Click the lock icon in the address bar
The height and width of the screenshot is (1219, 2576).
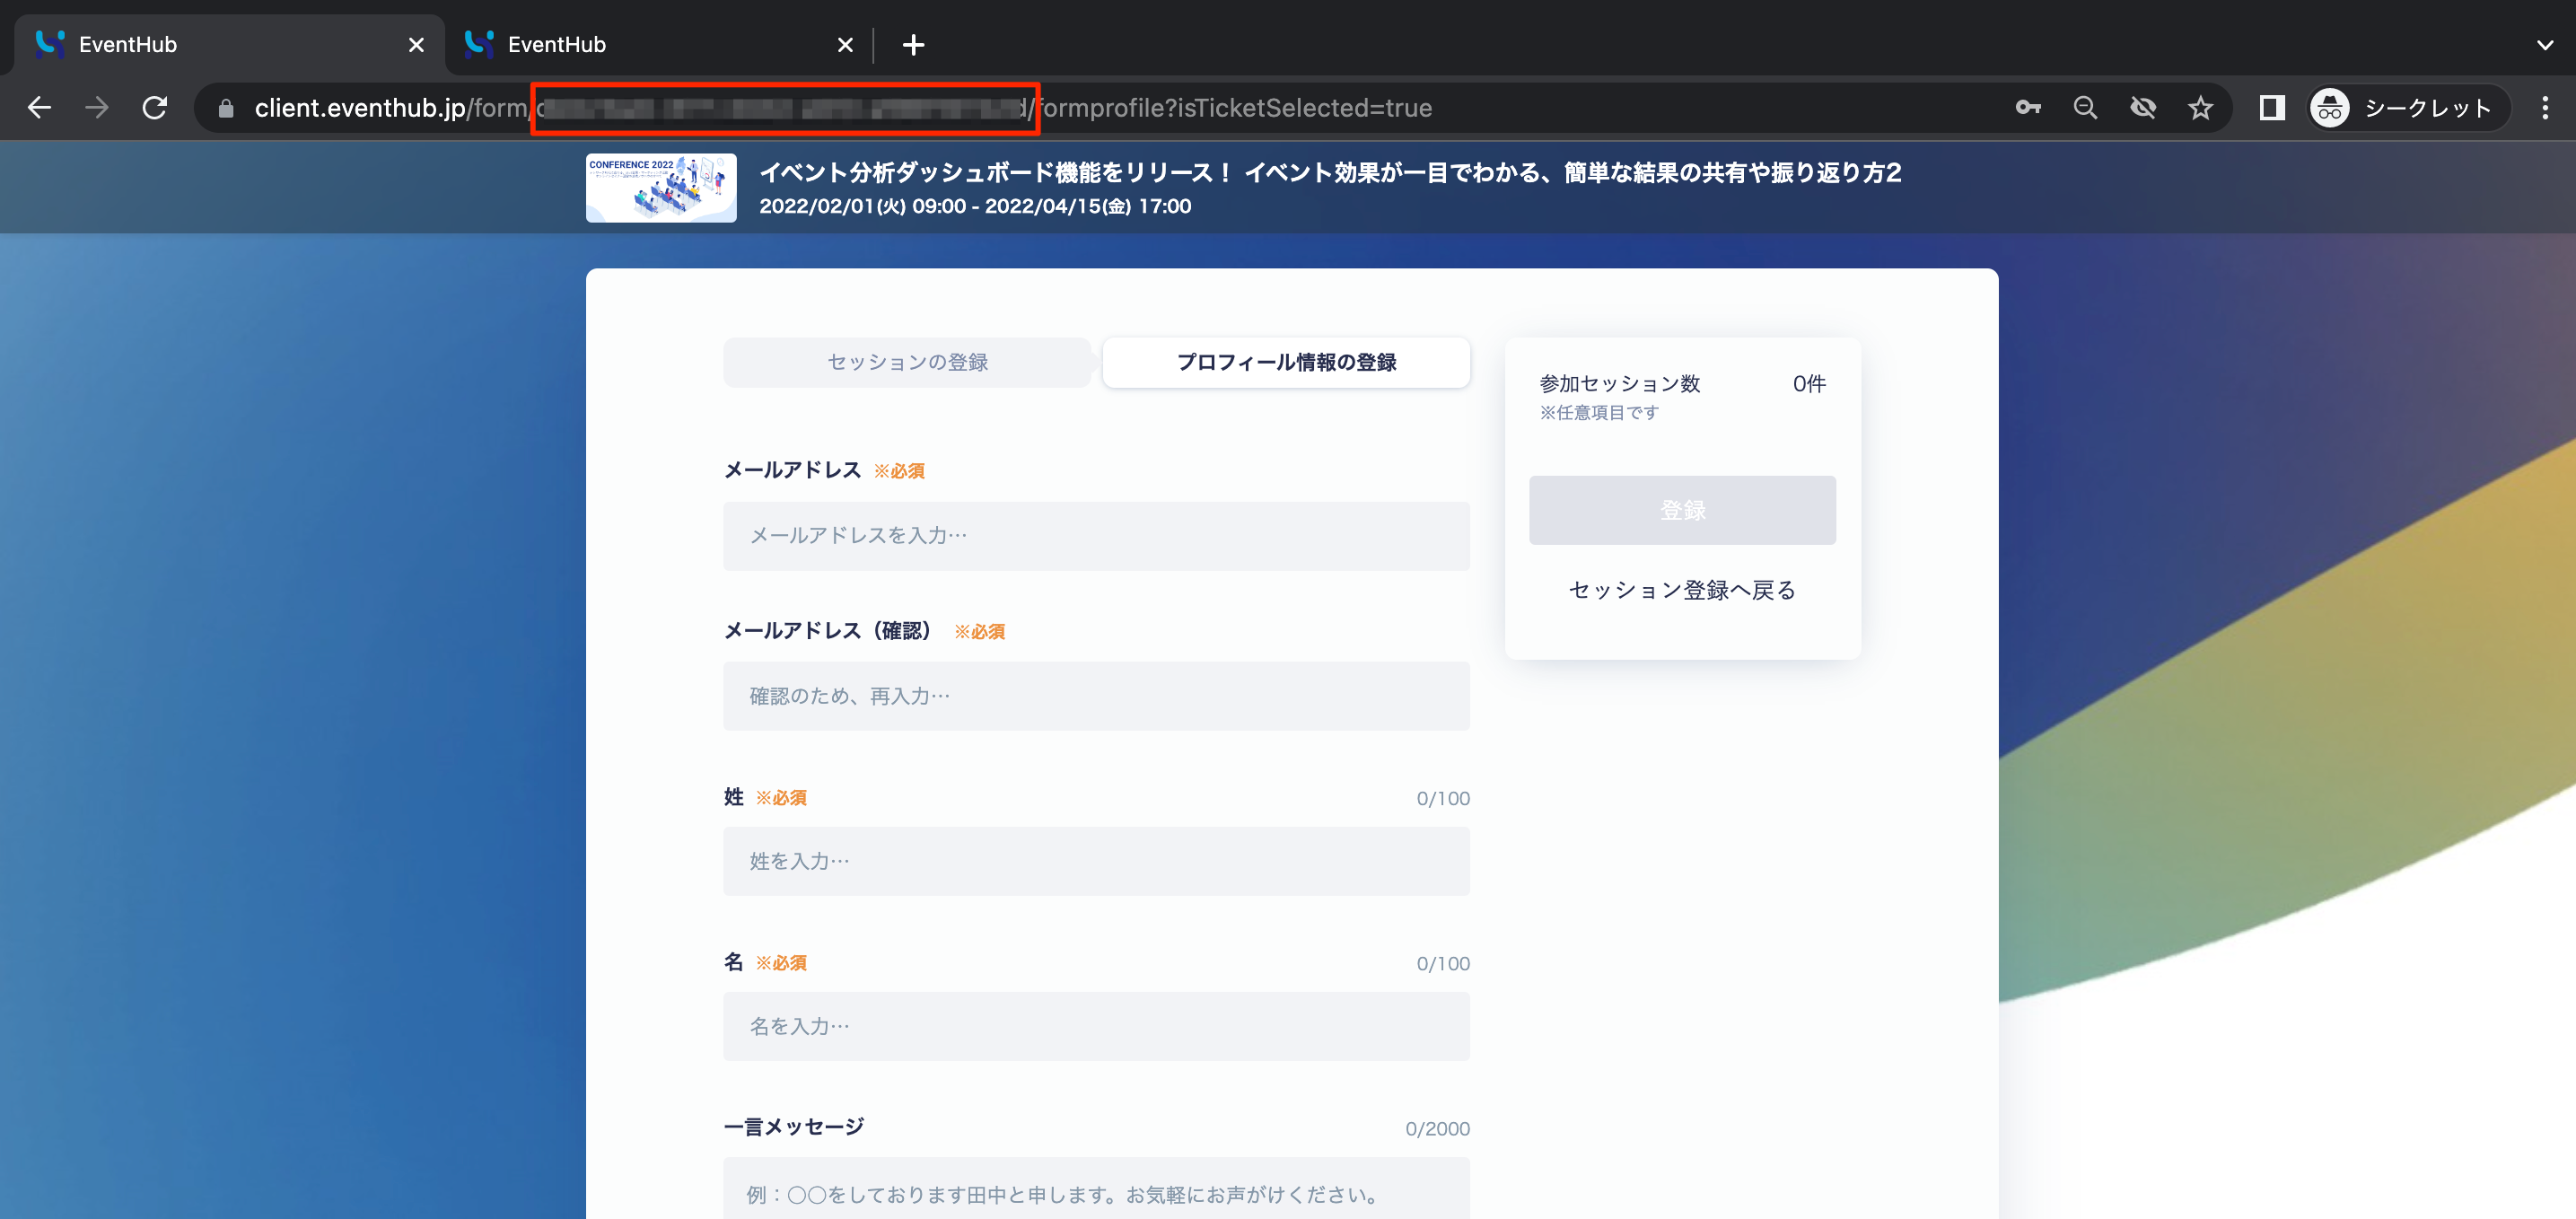(x=226, y=108)
